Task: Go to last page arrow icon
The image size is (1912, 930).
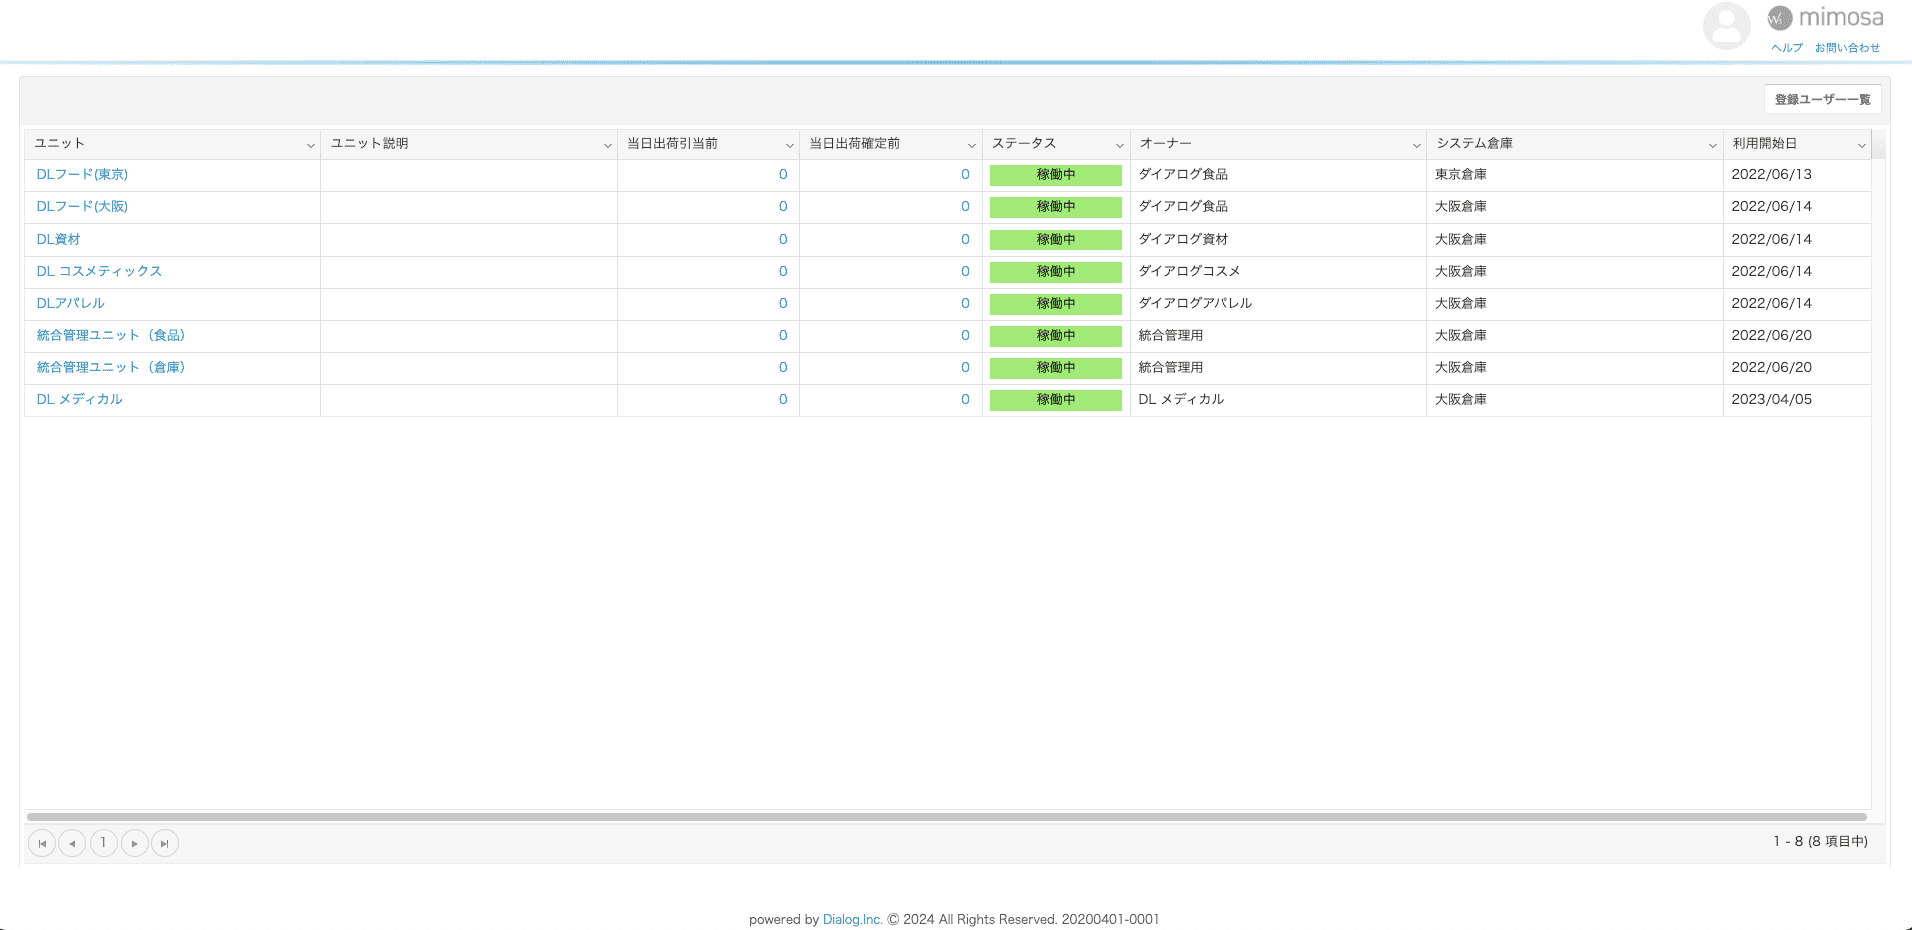Action: (165, 843)
